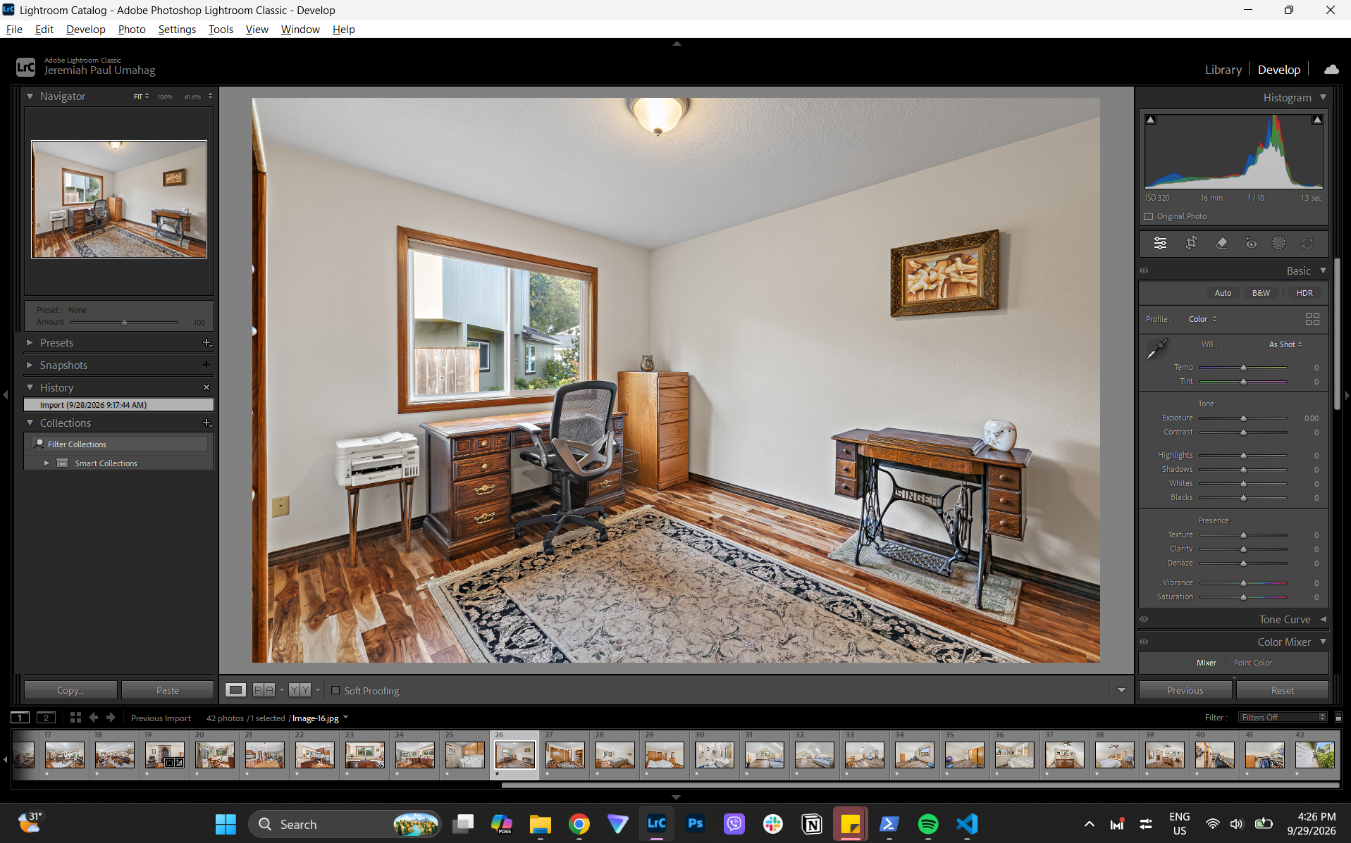This screenshot has height=843, width=1351.
Task: Enable the Soft Proofing checkbox
Action: tap(335, 690)
